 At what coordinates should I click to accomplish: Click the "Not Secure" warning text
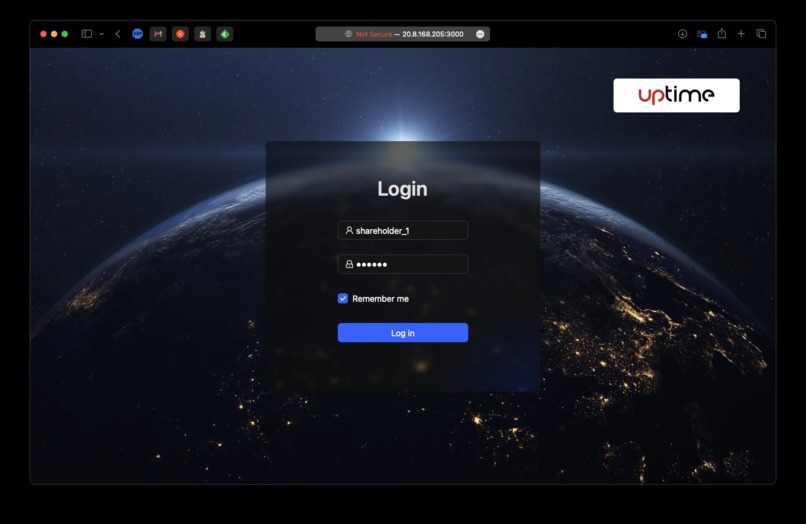click(x=374, y=34)
